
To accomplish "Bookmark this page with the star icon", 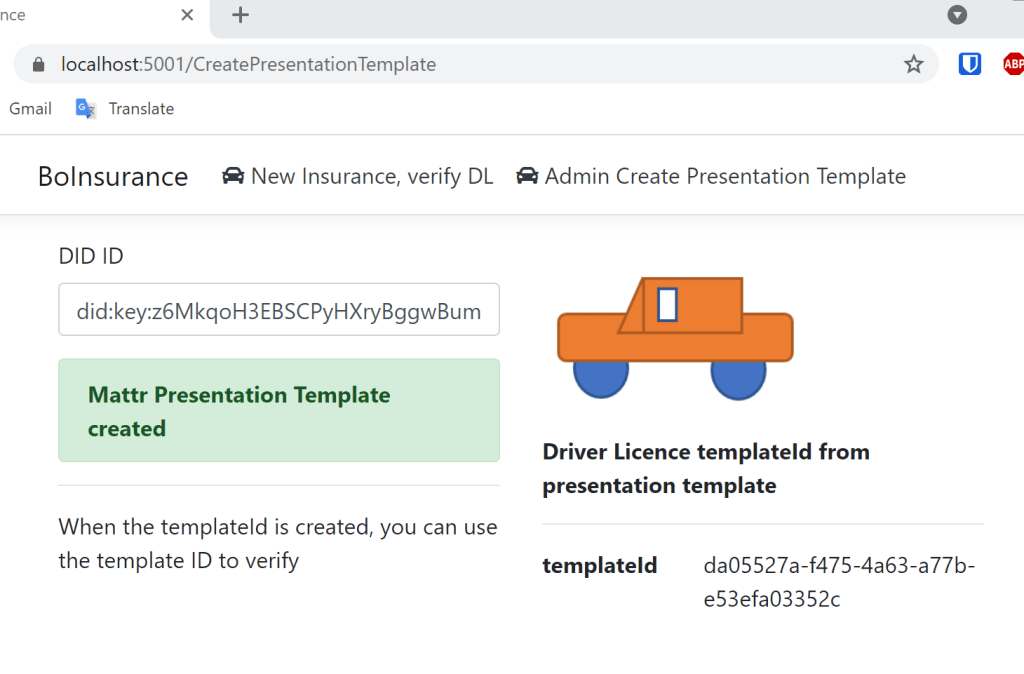I will [913, 65].
